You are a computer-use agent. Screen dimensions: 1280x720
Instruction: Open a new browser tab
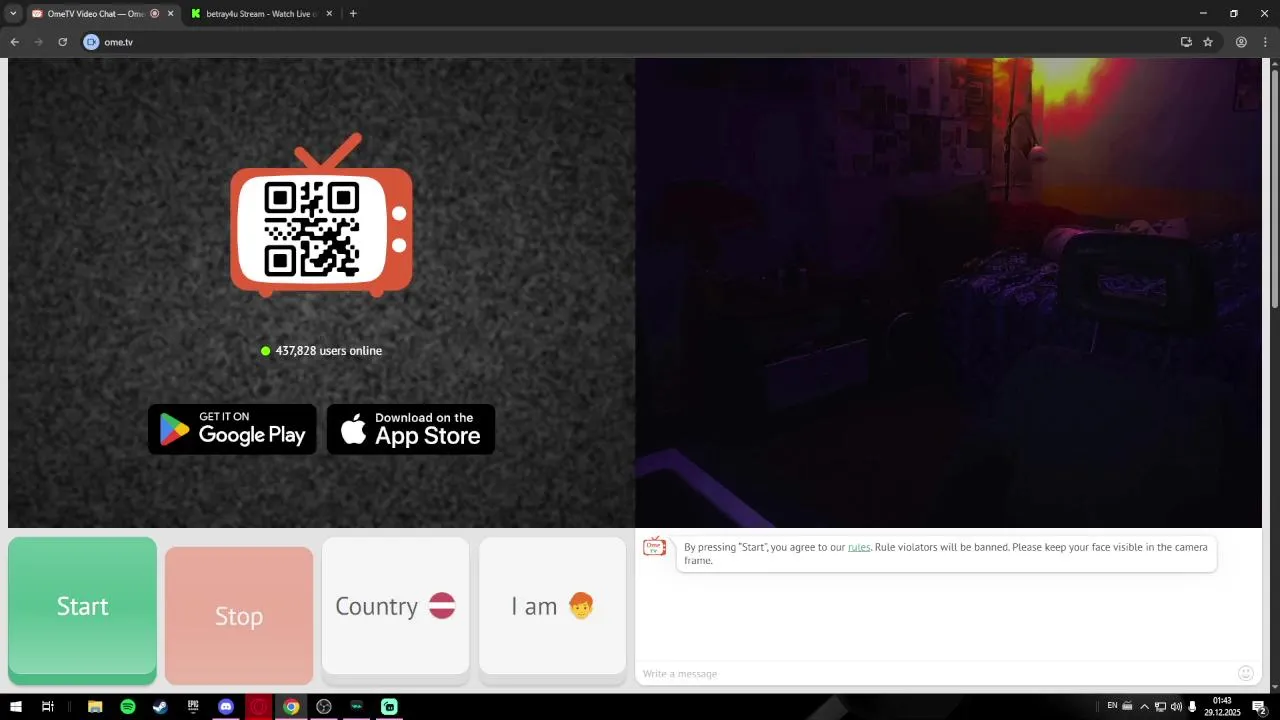point(353,14)
